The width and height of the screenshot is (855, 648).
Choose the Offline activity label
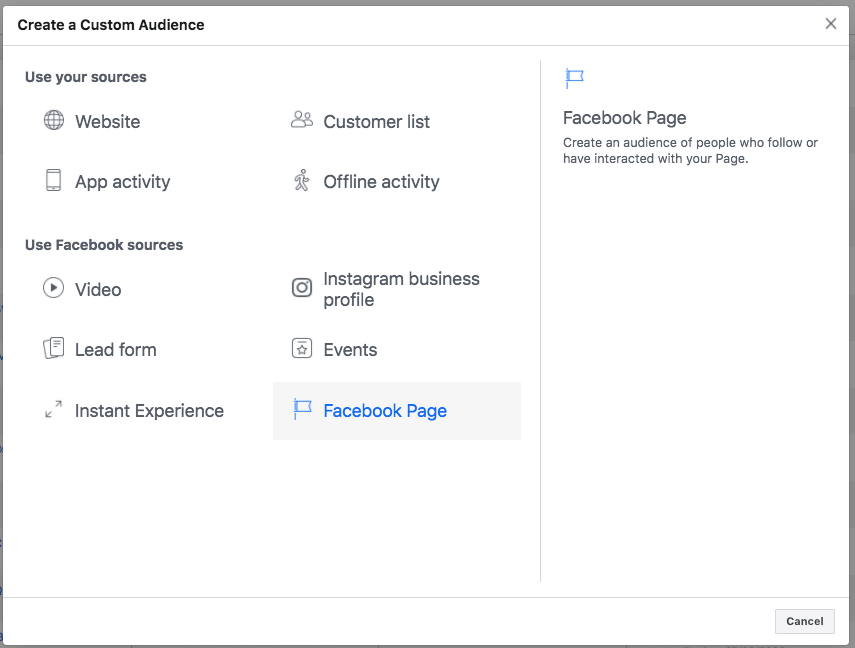coord(381,182)
